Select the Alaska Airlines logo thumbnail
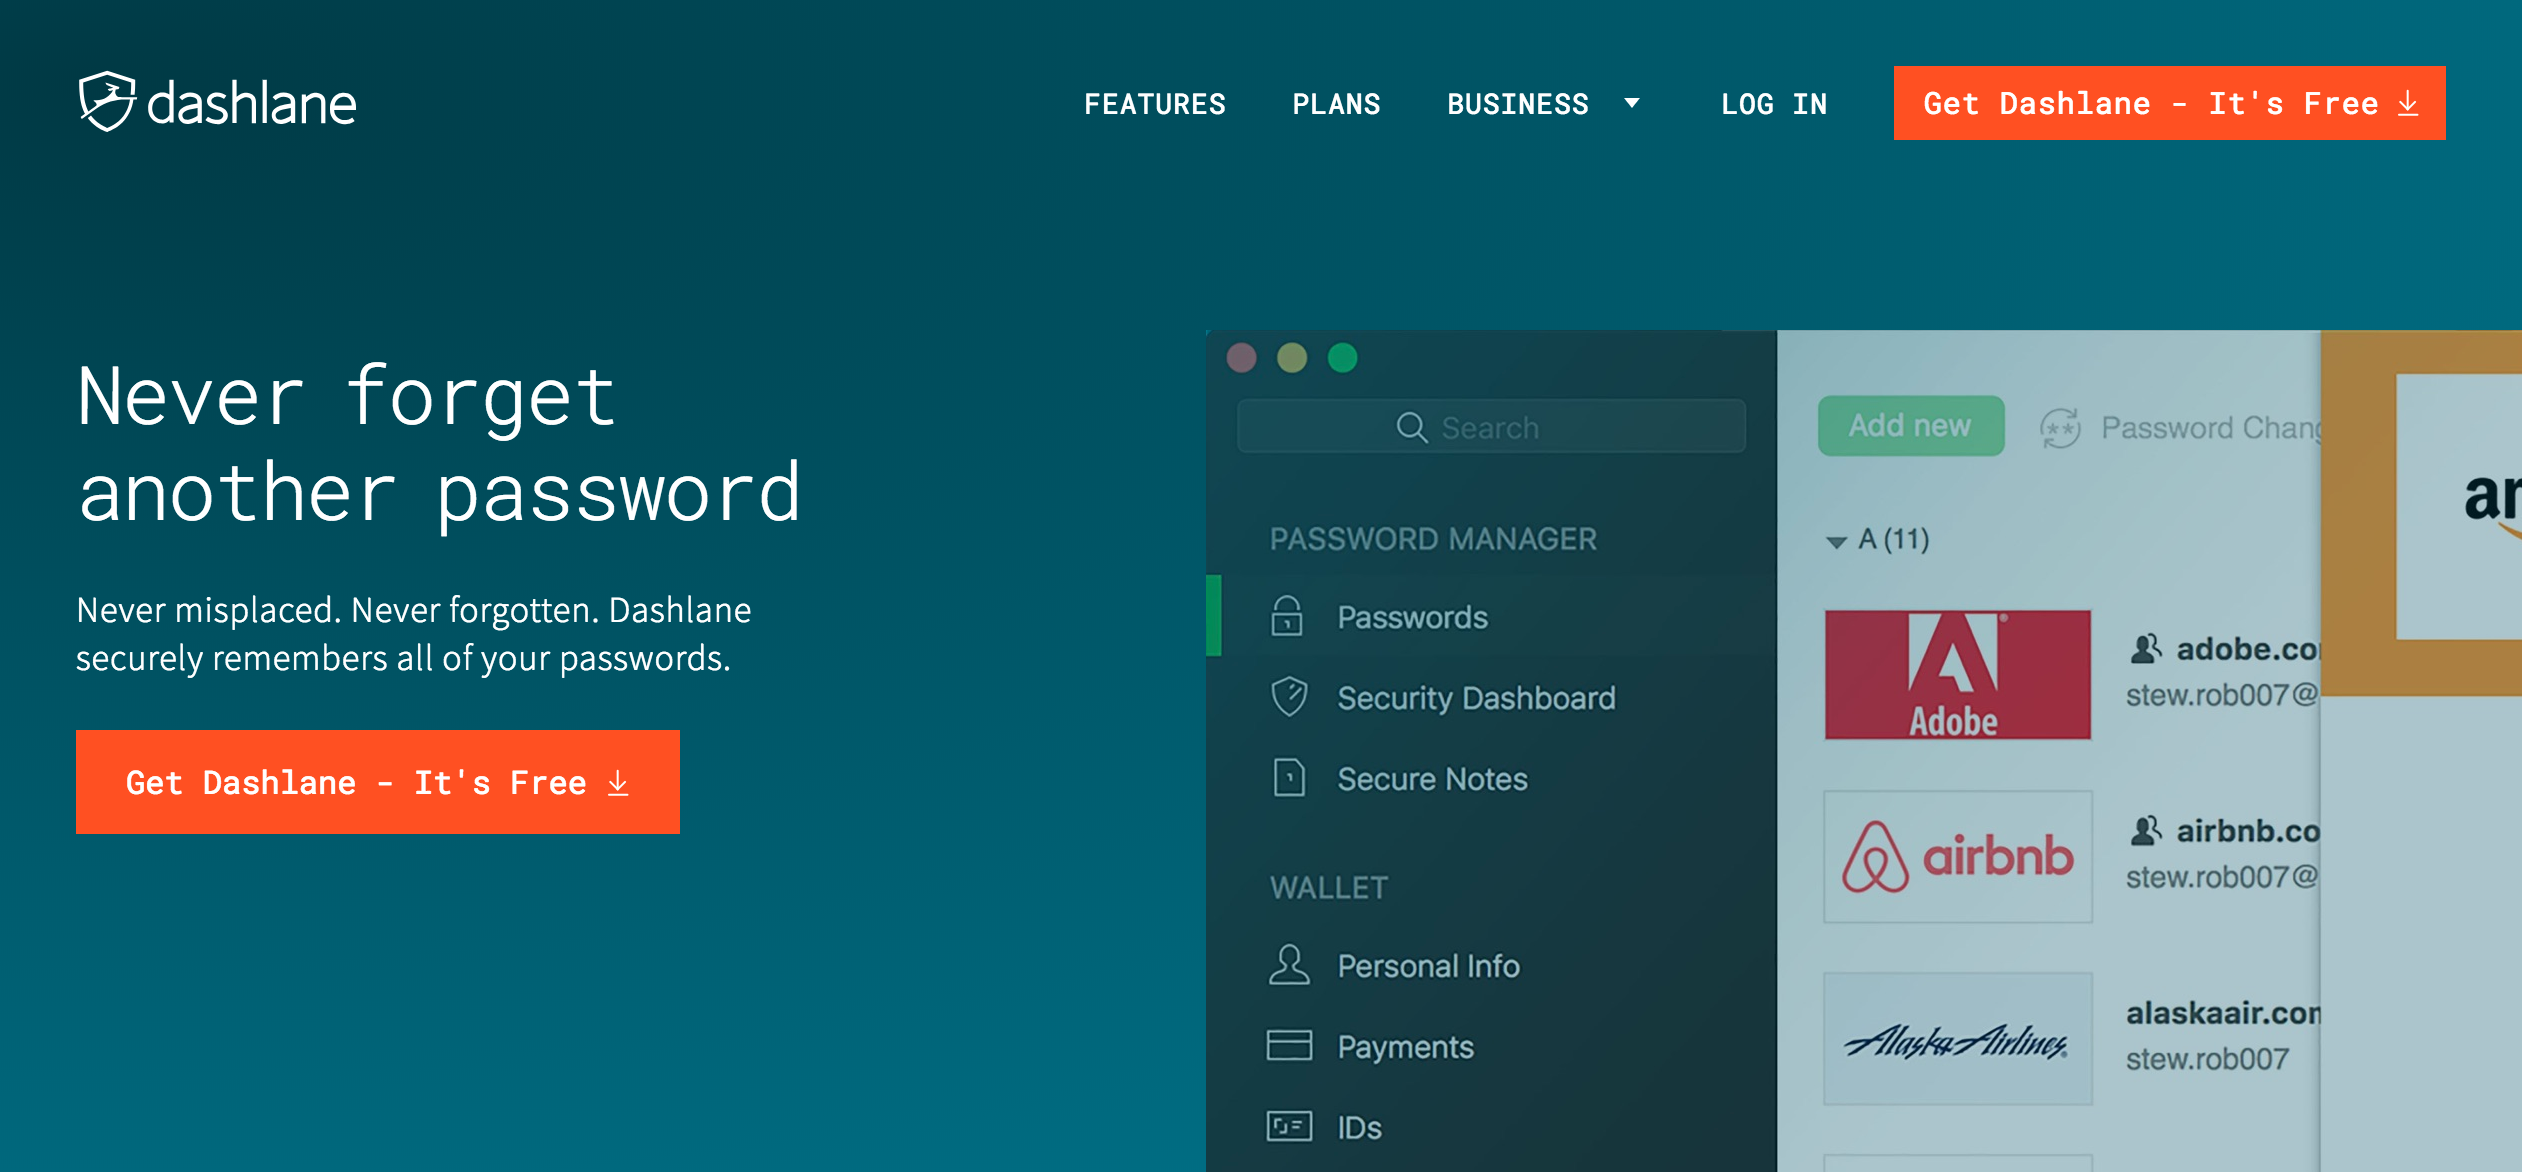This screenshot has height=1172, width=2522. (1957, 1039)
